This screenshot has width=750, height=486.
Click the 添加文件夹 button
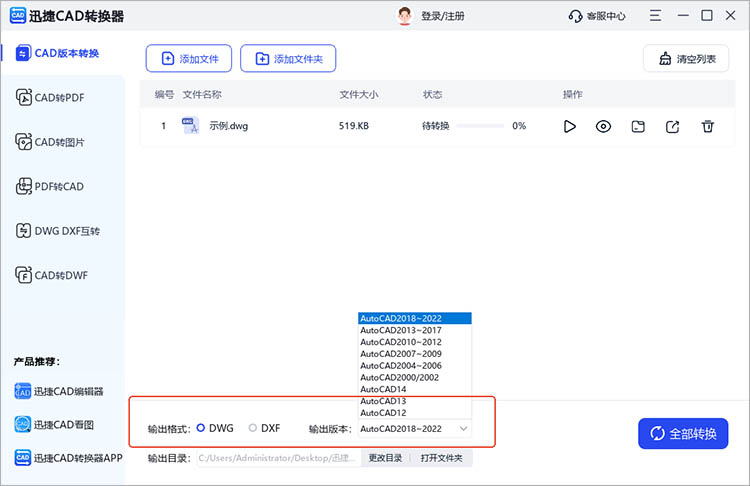[288, 58]
